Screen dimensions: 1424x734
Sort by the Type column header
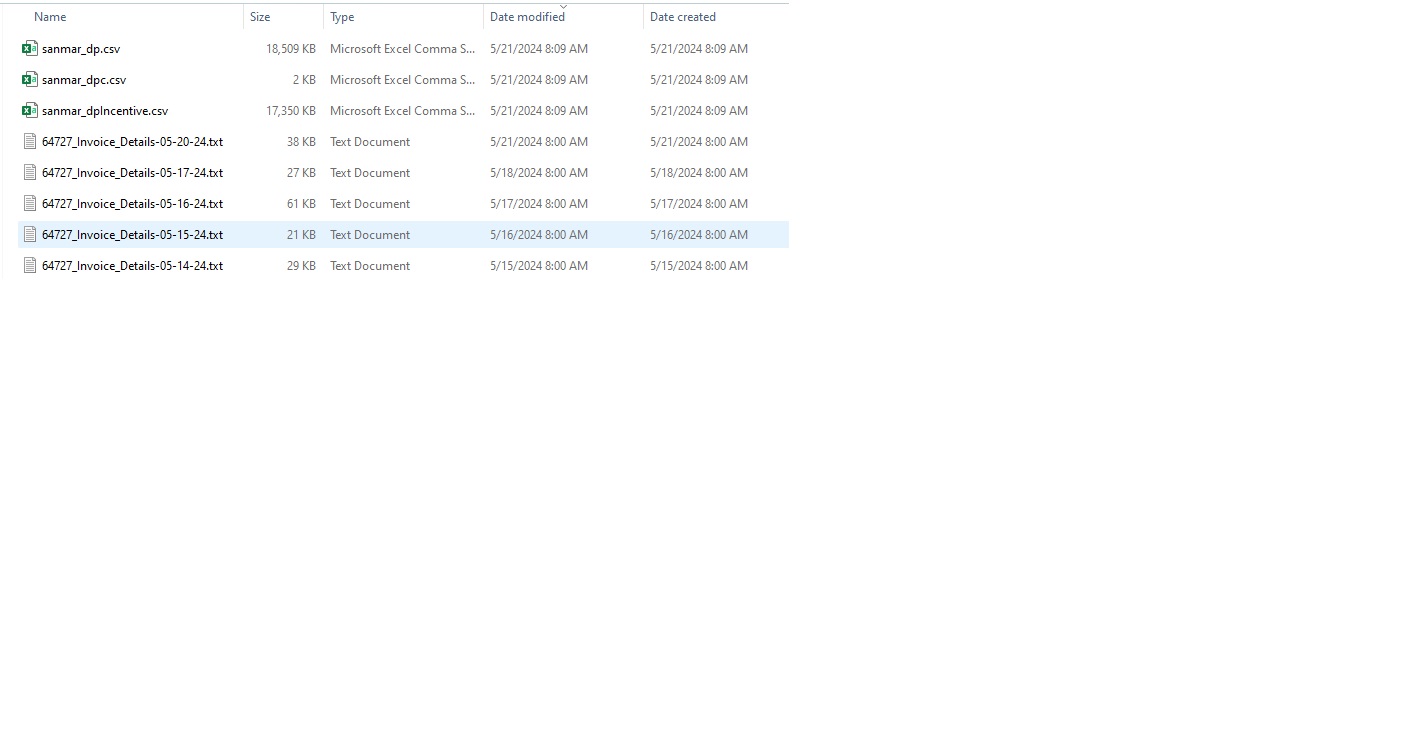342,17
